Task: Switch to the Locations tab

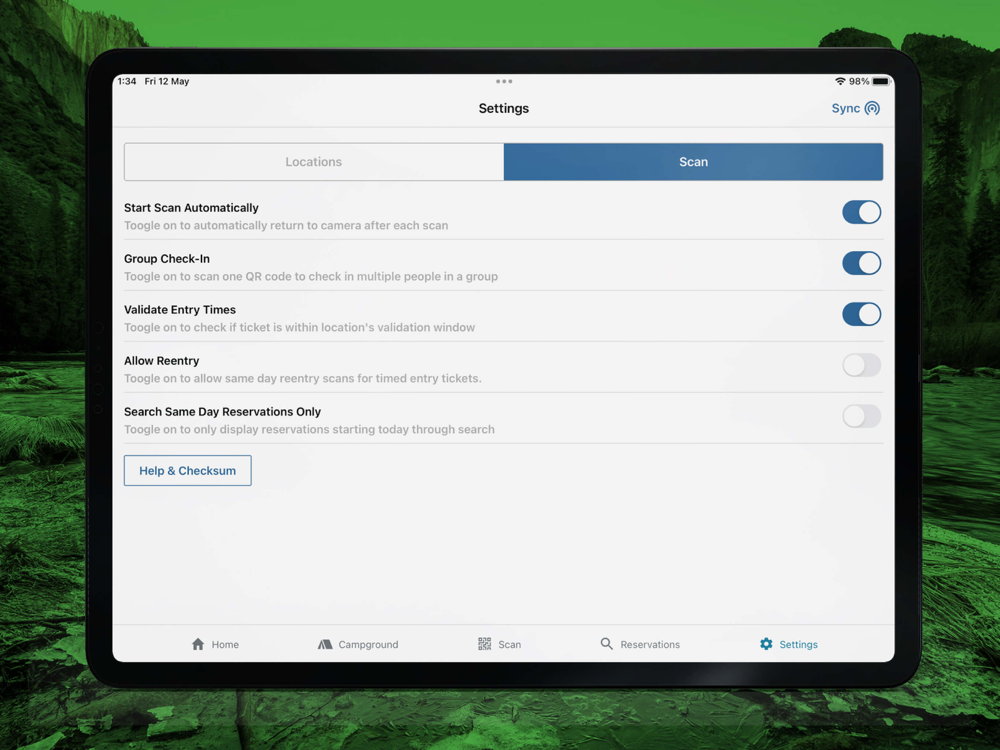Action: coord(314,162)
